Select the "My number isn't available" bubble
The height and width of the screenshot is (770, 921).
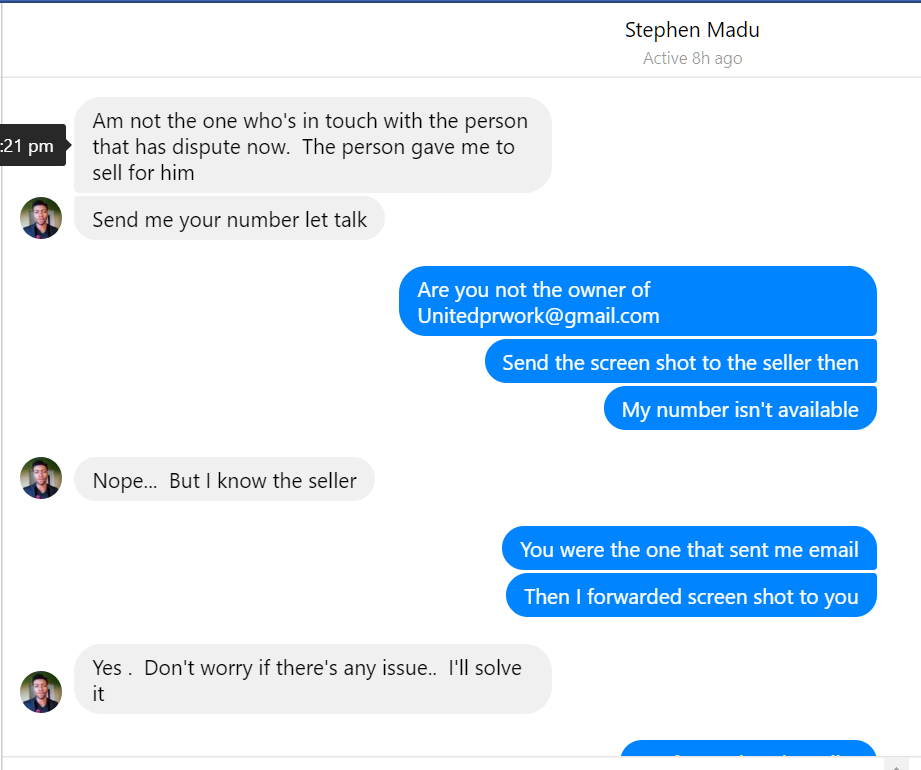click(740, 409)
